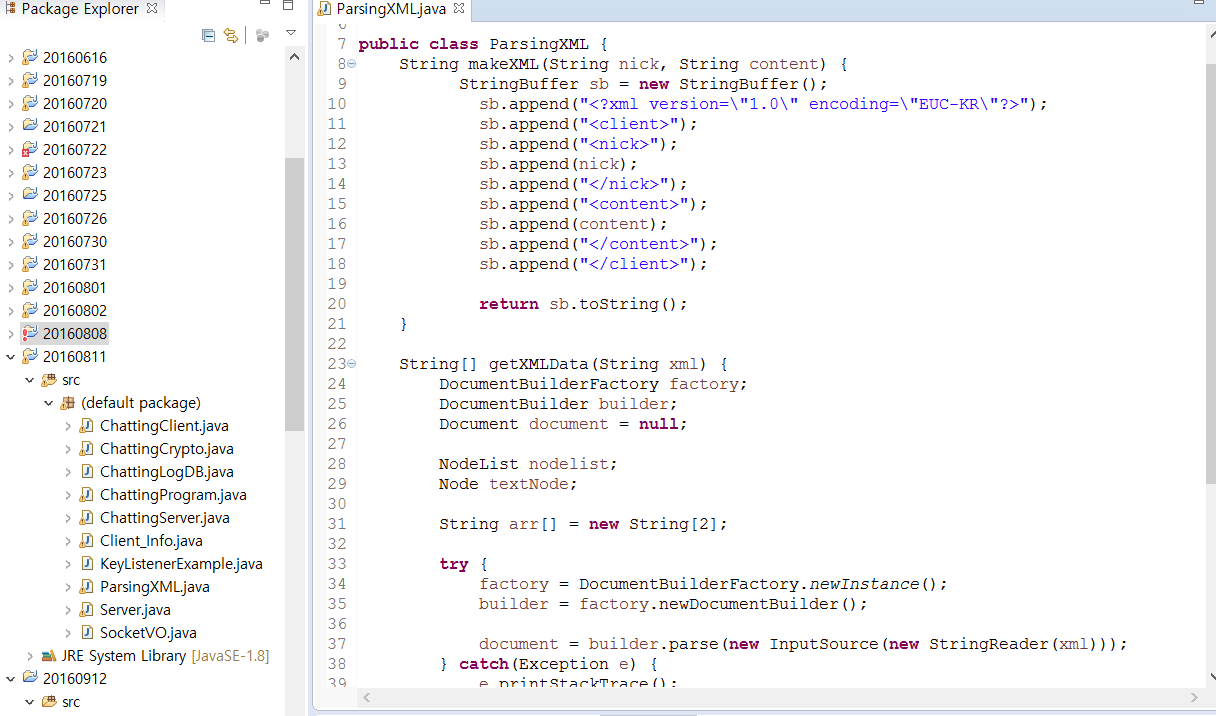The width and height of the screenshot is (1216, 716).
Task: Fold the getXMLData method at line 23
Action: pos(351,364)
